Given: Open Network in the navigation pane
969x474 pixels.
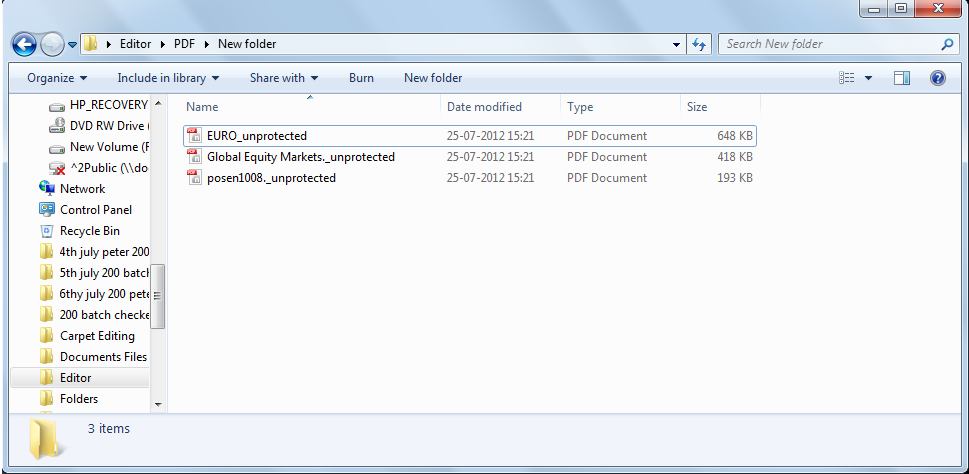Looking at the screenshot, I should [x=82, y=189].
